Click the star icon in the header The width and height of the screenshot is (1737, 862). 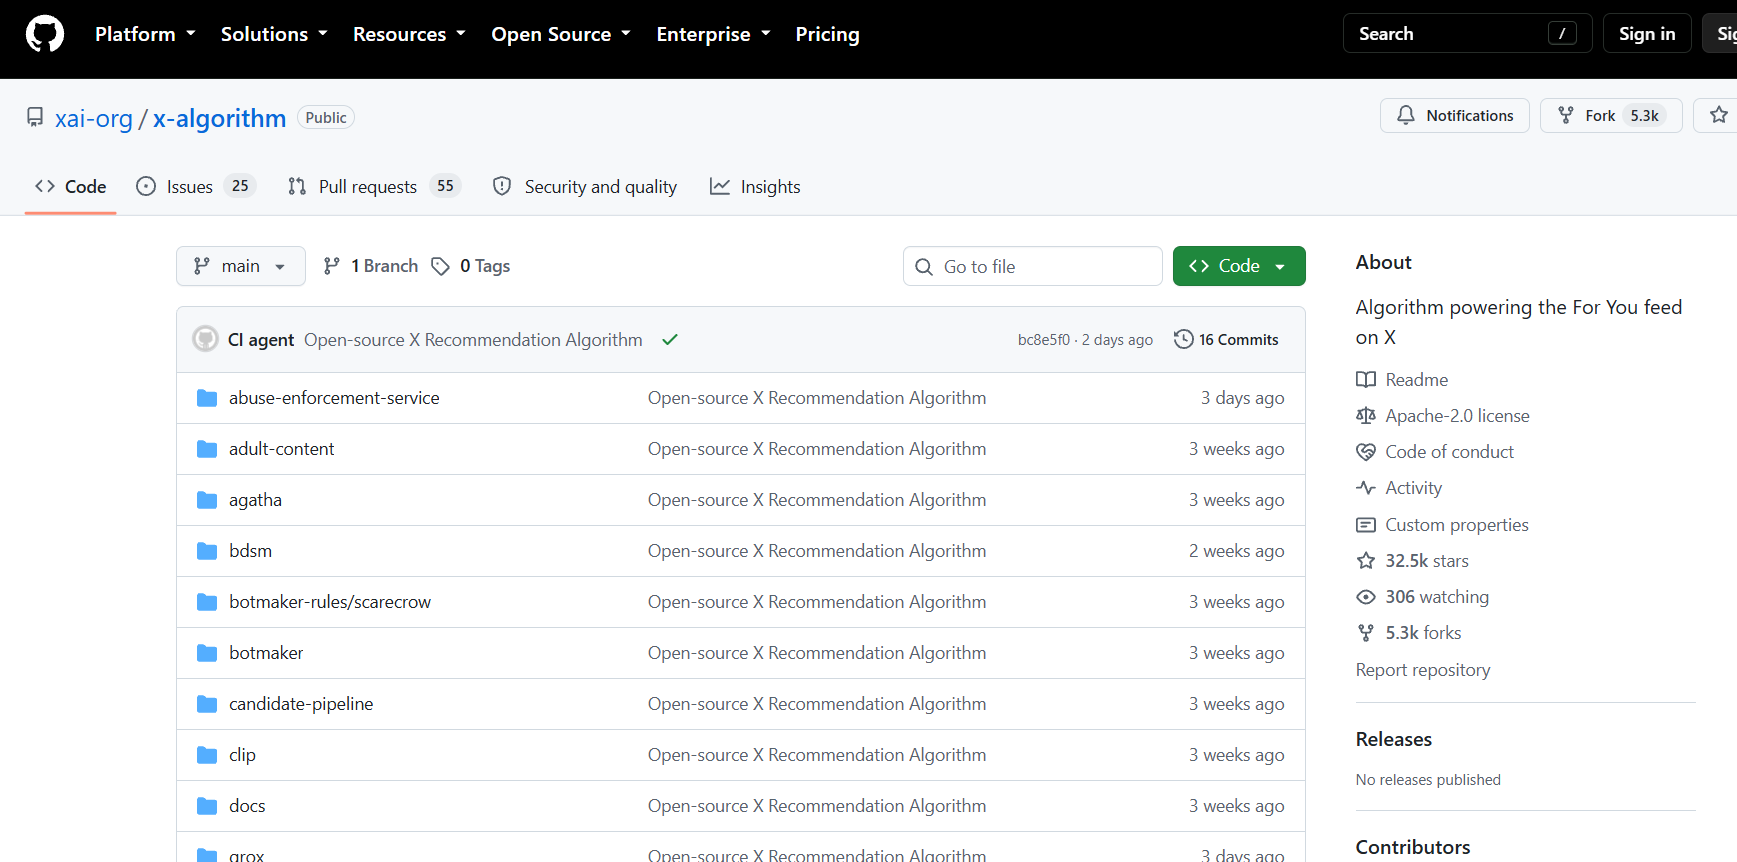(1718, 115)
